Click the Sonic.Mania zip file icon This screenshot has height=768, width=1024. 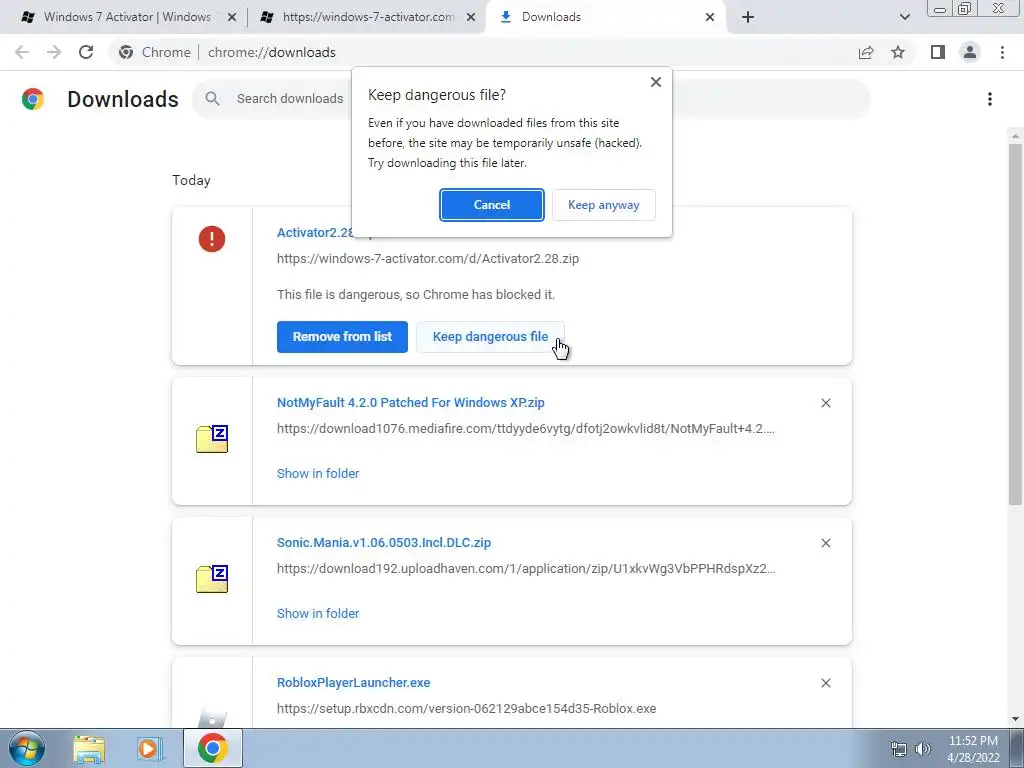212,579
